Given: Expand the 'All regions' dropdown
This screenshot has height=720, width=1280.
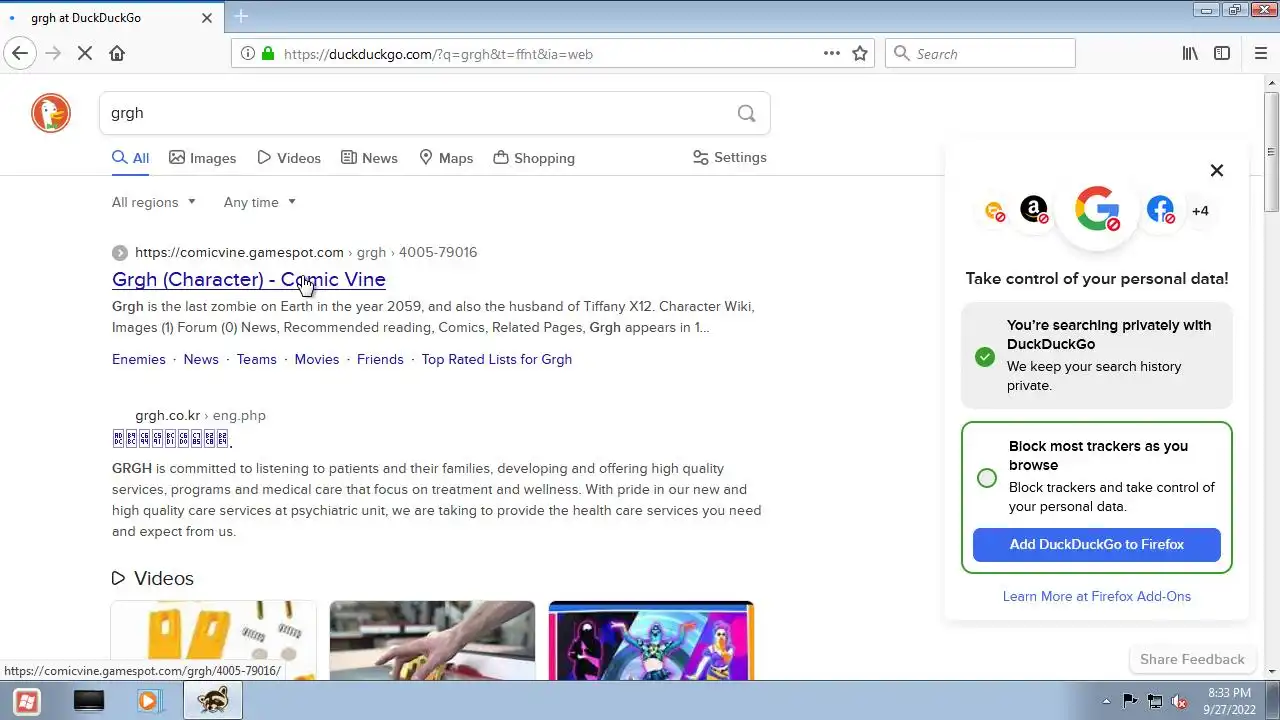Looking at the screenshot, I should (154, 202).
